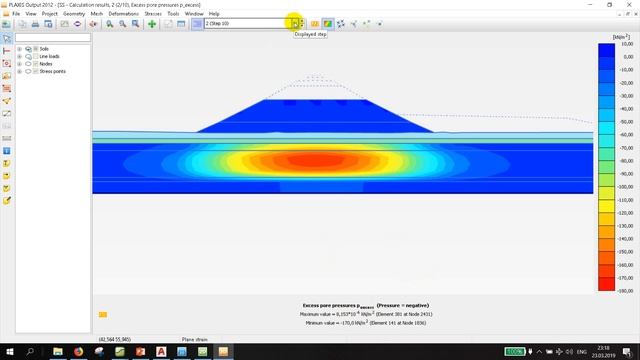Click the step spinner arrows beside dropdown
The width and height of the screenshot is (640, 360).
coord(302,24)
